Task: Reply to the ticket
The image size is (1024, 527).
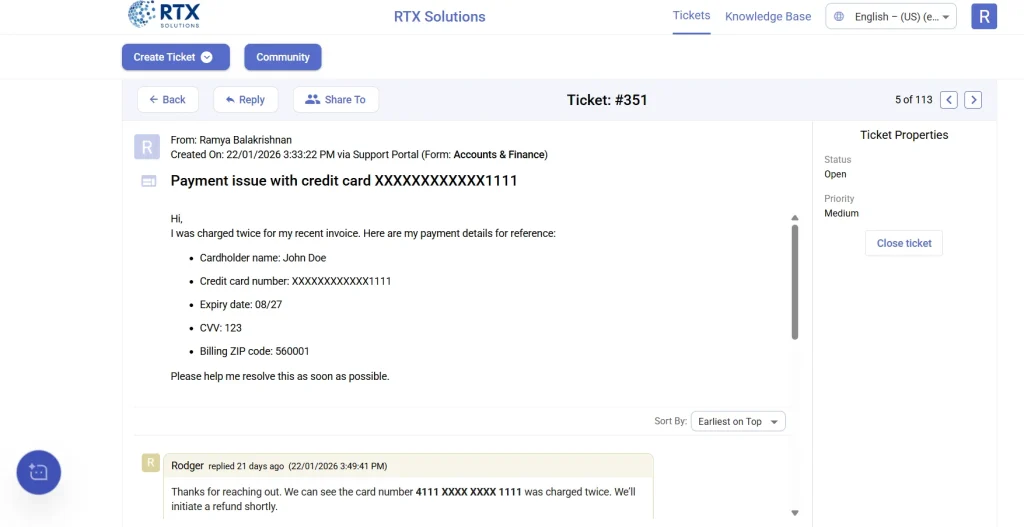Action: 245,100
